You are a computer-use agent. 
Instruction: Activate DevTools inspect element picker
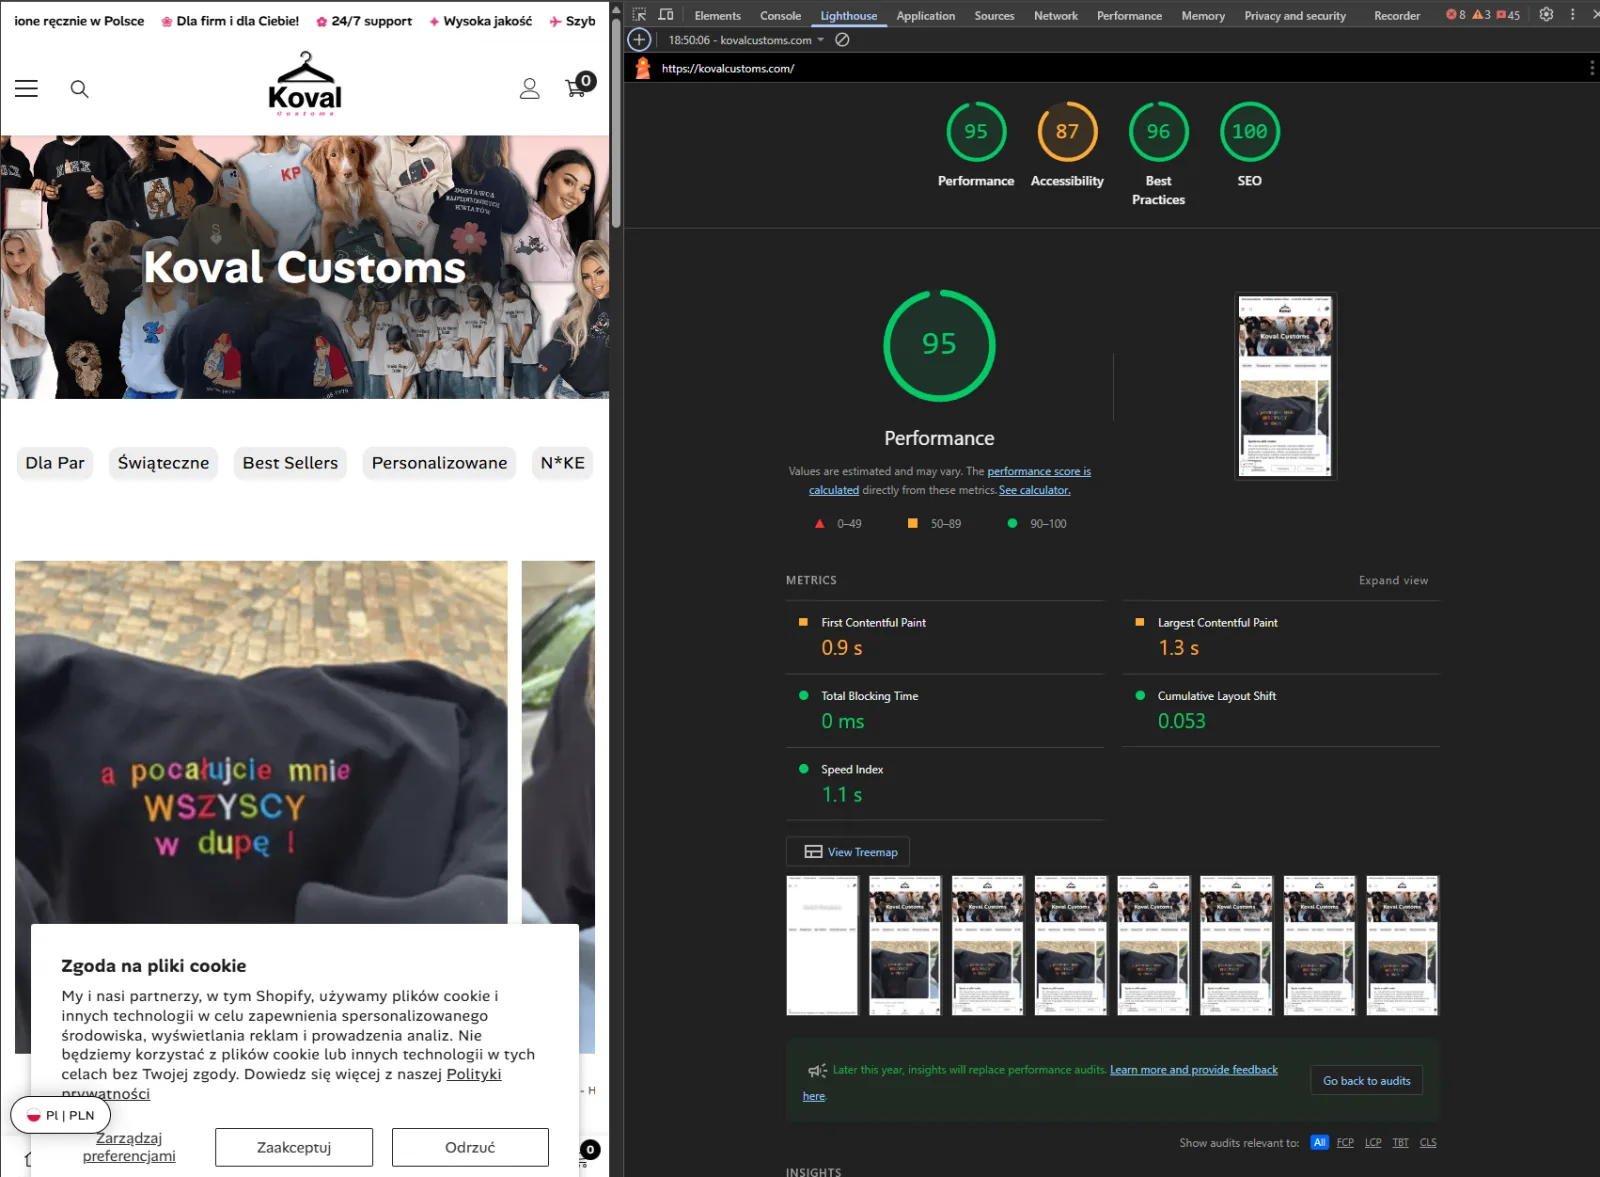639,15
